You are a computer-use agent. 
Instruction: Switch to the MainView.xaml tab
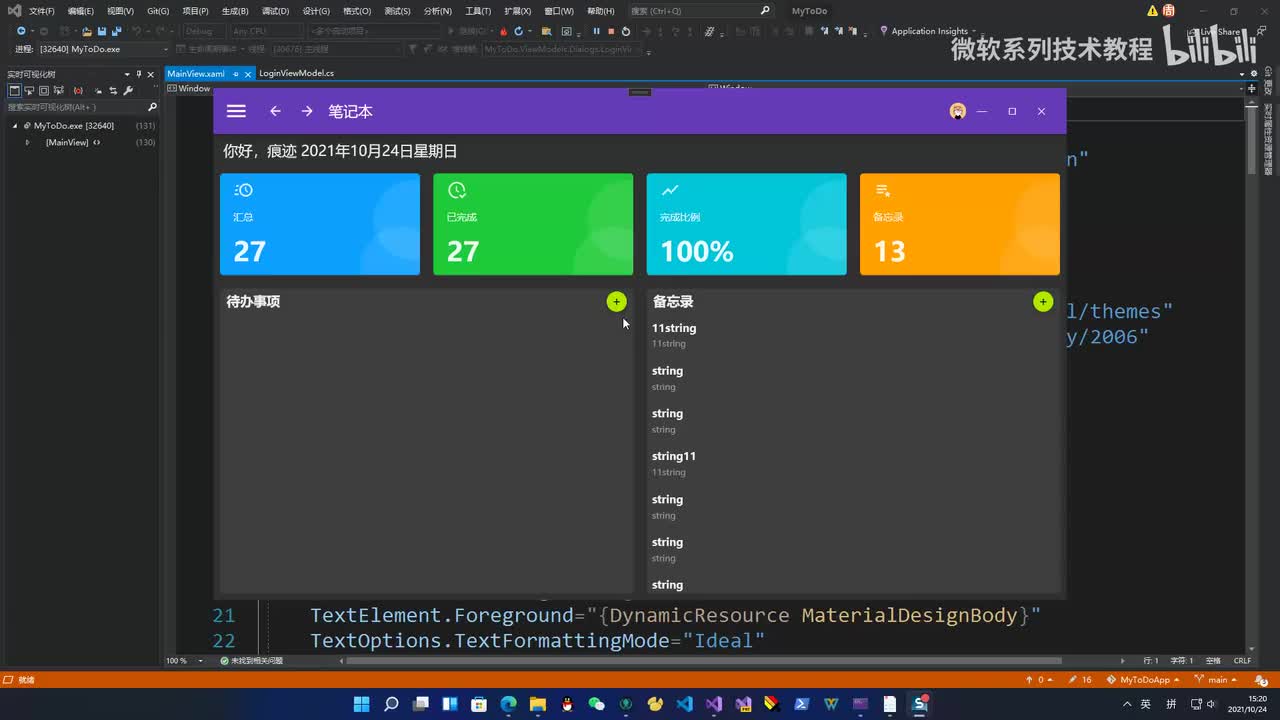pyautogui.click(x=196, y=74)
